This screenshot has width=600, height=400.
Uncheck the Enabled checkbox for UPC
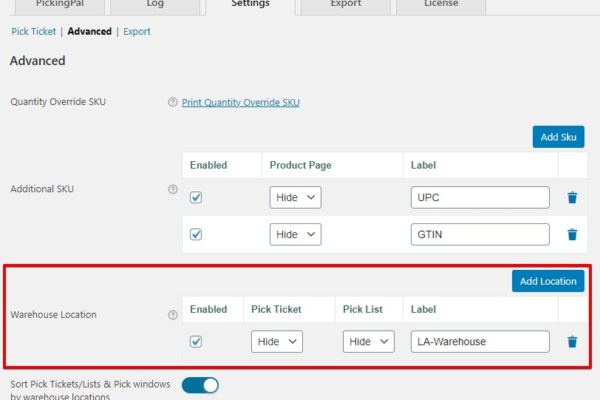click(x=196, y=198)
